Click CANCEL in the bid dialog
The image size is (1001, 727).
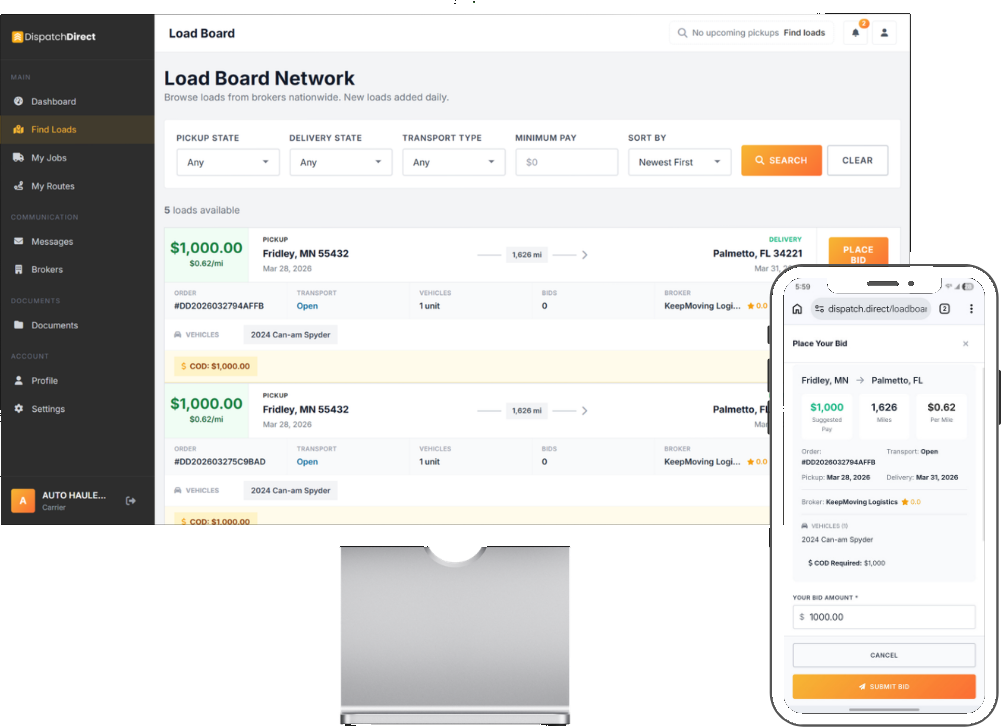click(884, 656)
